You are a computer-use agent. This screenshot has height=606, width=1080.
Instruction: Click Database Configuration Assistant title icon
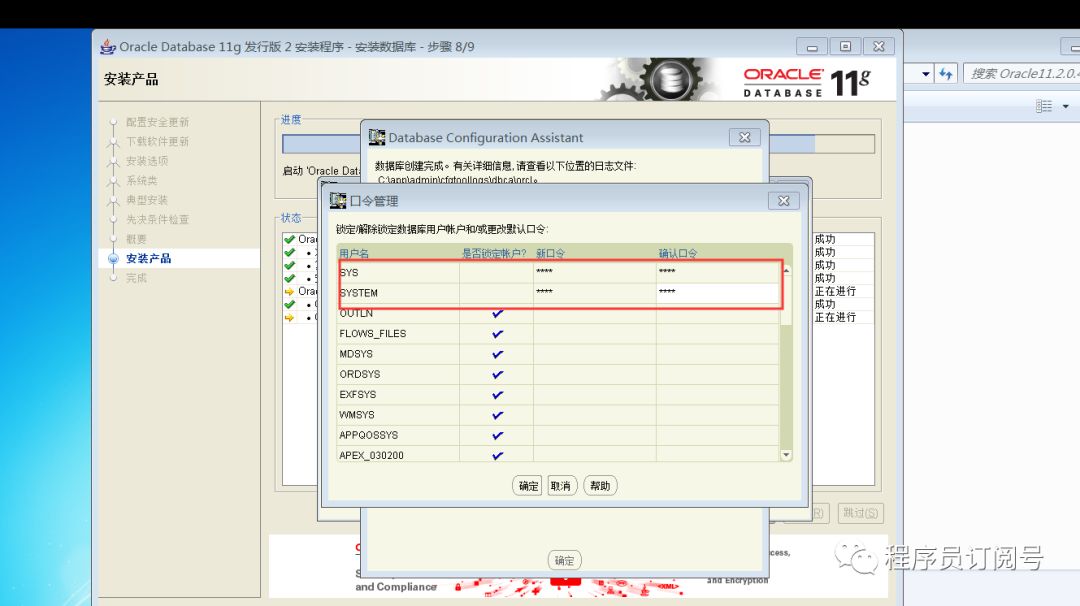tap(377, 137)
